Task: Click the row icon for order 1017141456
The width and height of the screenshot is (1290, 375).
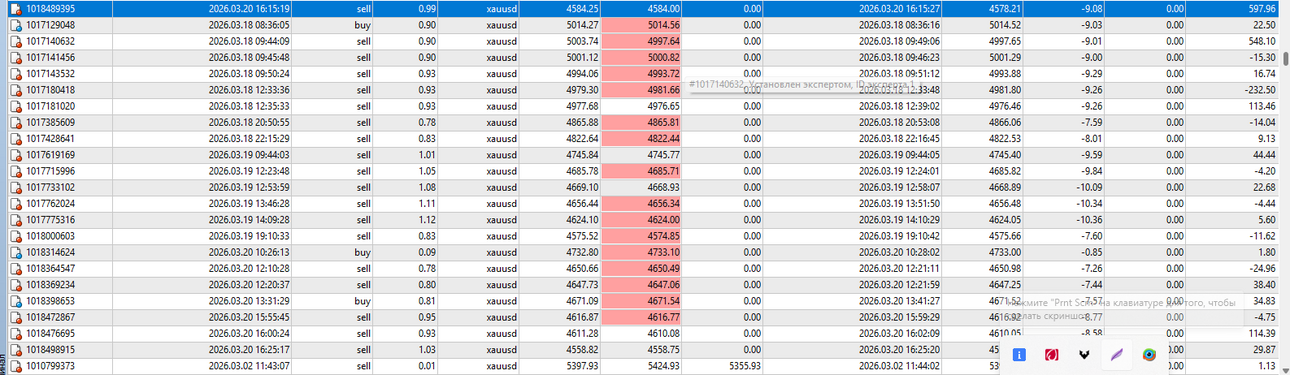Action: pyautogui.click(x=15, y=58)
